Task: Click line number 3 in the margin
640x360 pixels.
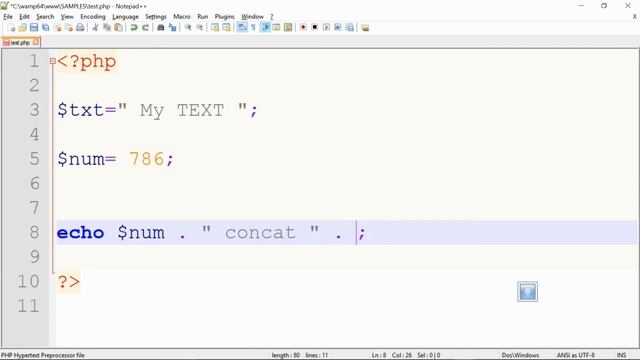Action: [34, 110]
